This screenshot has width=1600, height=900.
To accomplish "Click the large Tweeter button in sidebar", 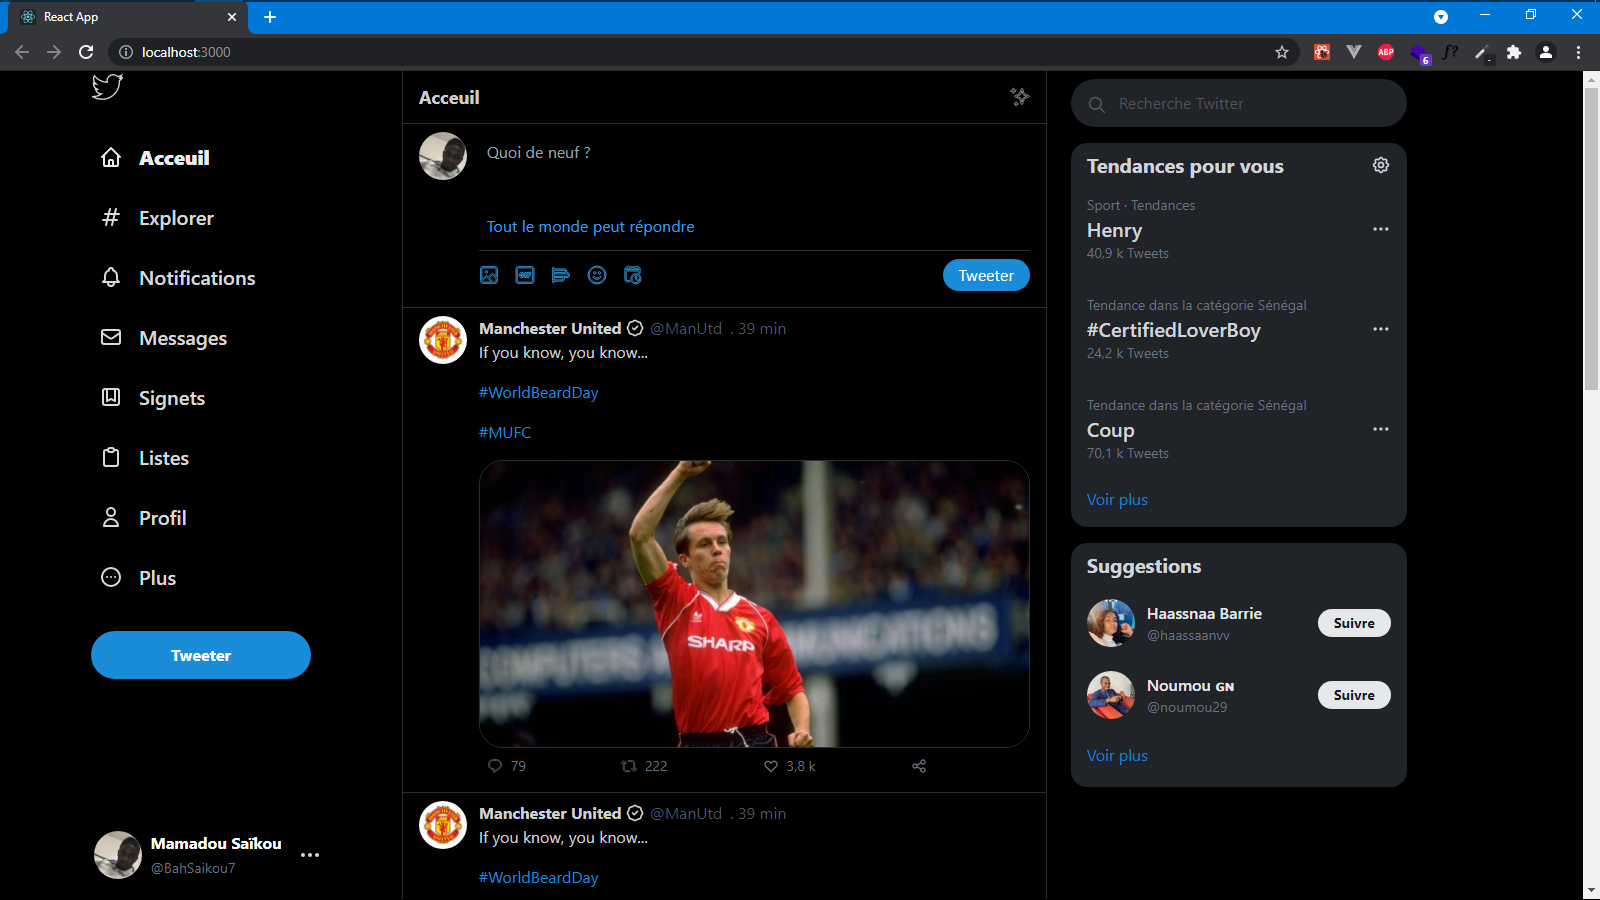I will [x=201, y=655].
